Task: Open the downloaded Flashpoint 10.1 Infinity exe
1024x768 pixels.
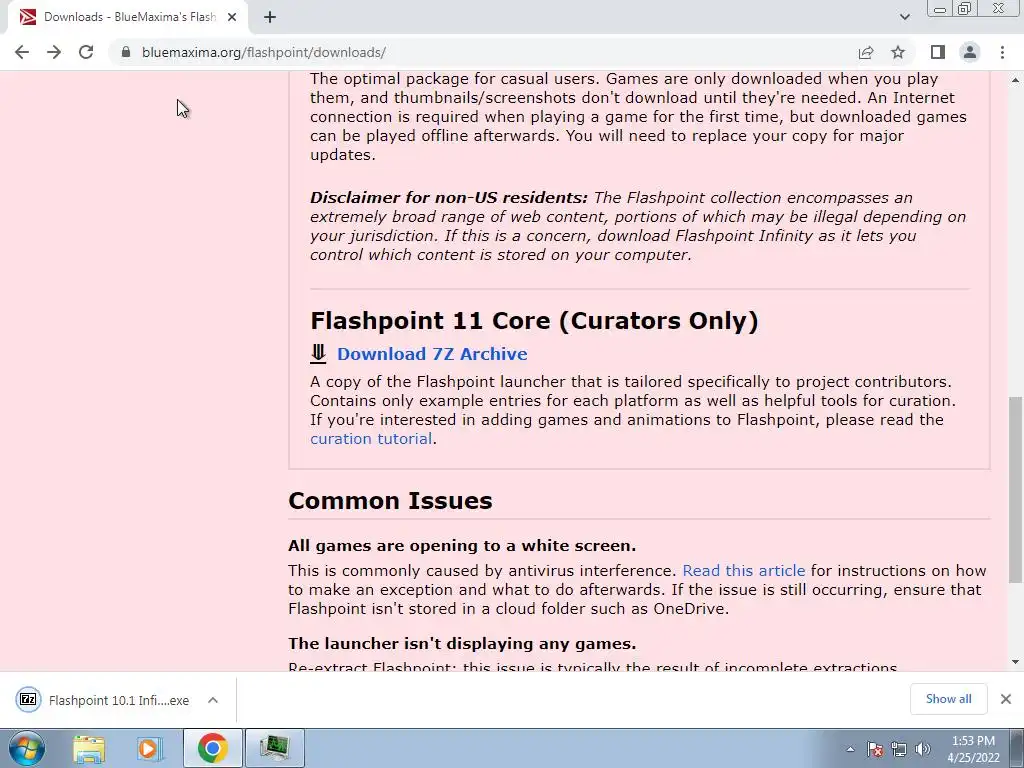Action: (119, 700)
